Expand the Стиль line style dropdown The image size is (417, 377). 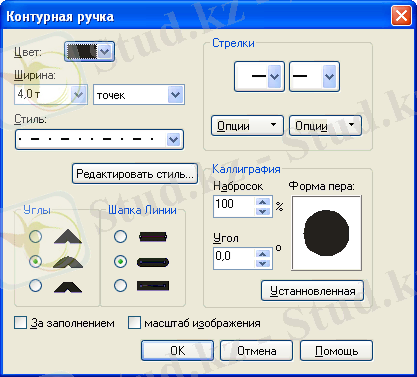pyautogui.click(x=173, y=139)
